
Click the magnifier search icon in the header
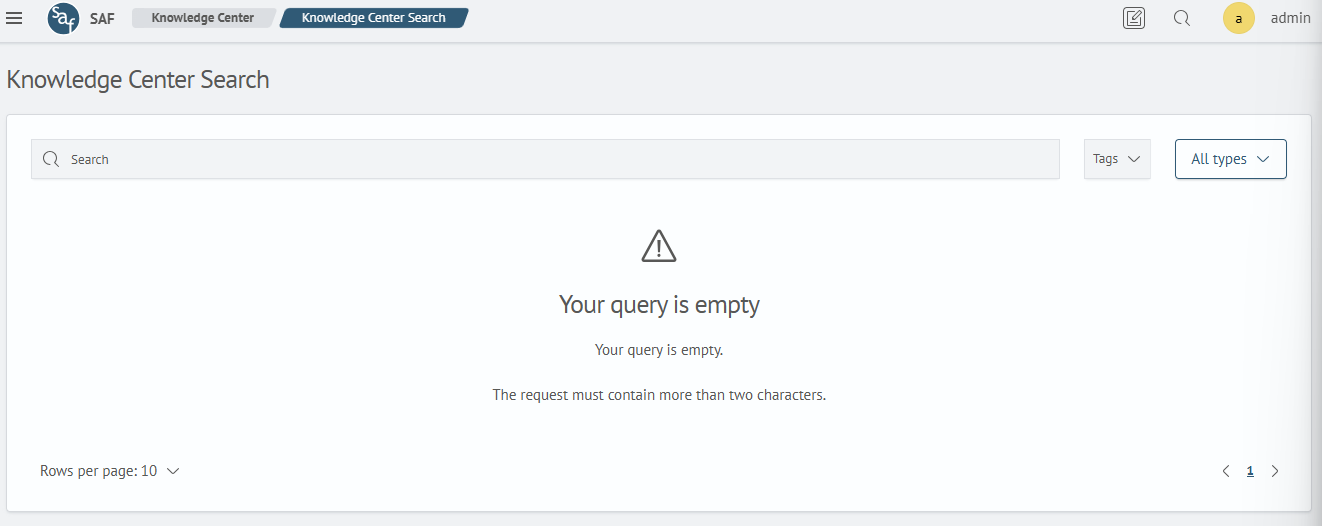(x=1181, y=18)
